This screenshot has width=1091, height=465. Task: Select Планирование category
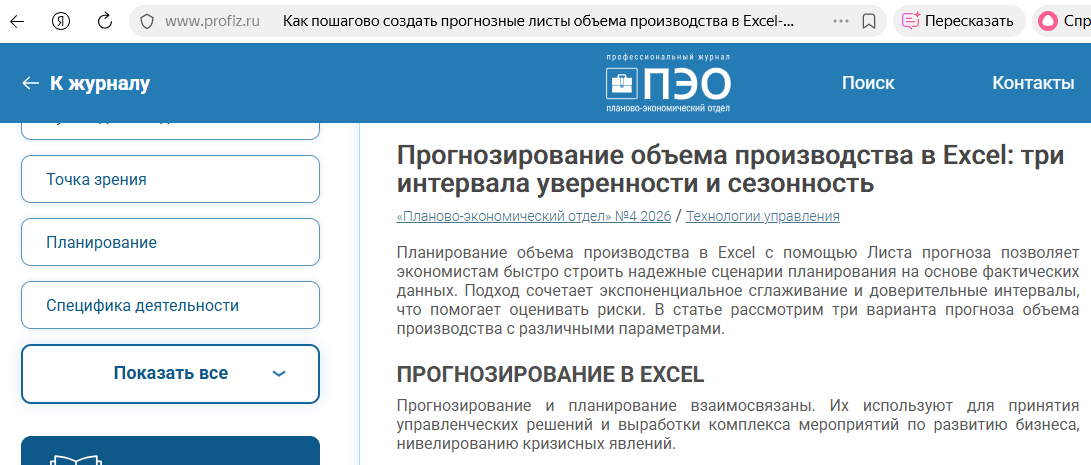click(x=170, y=242)
